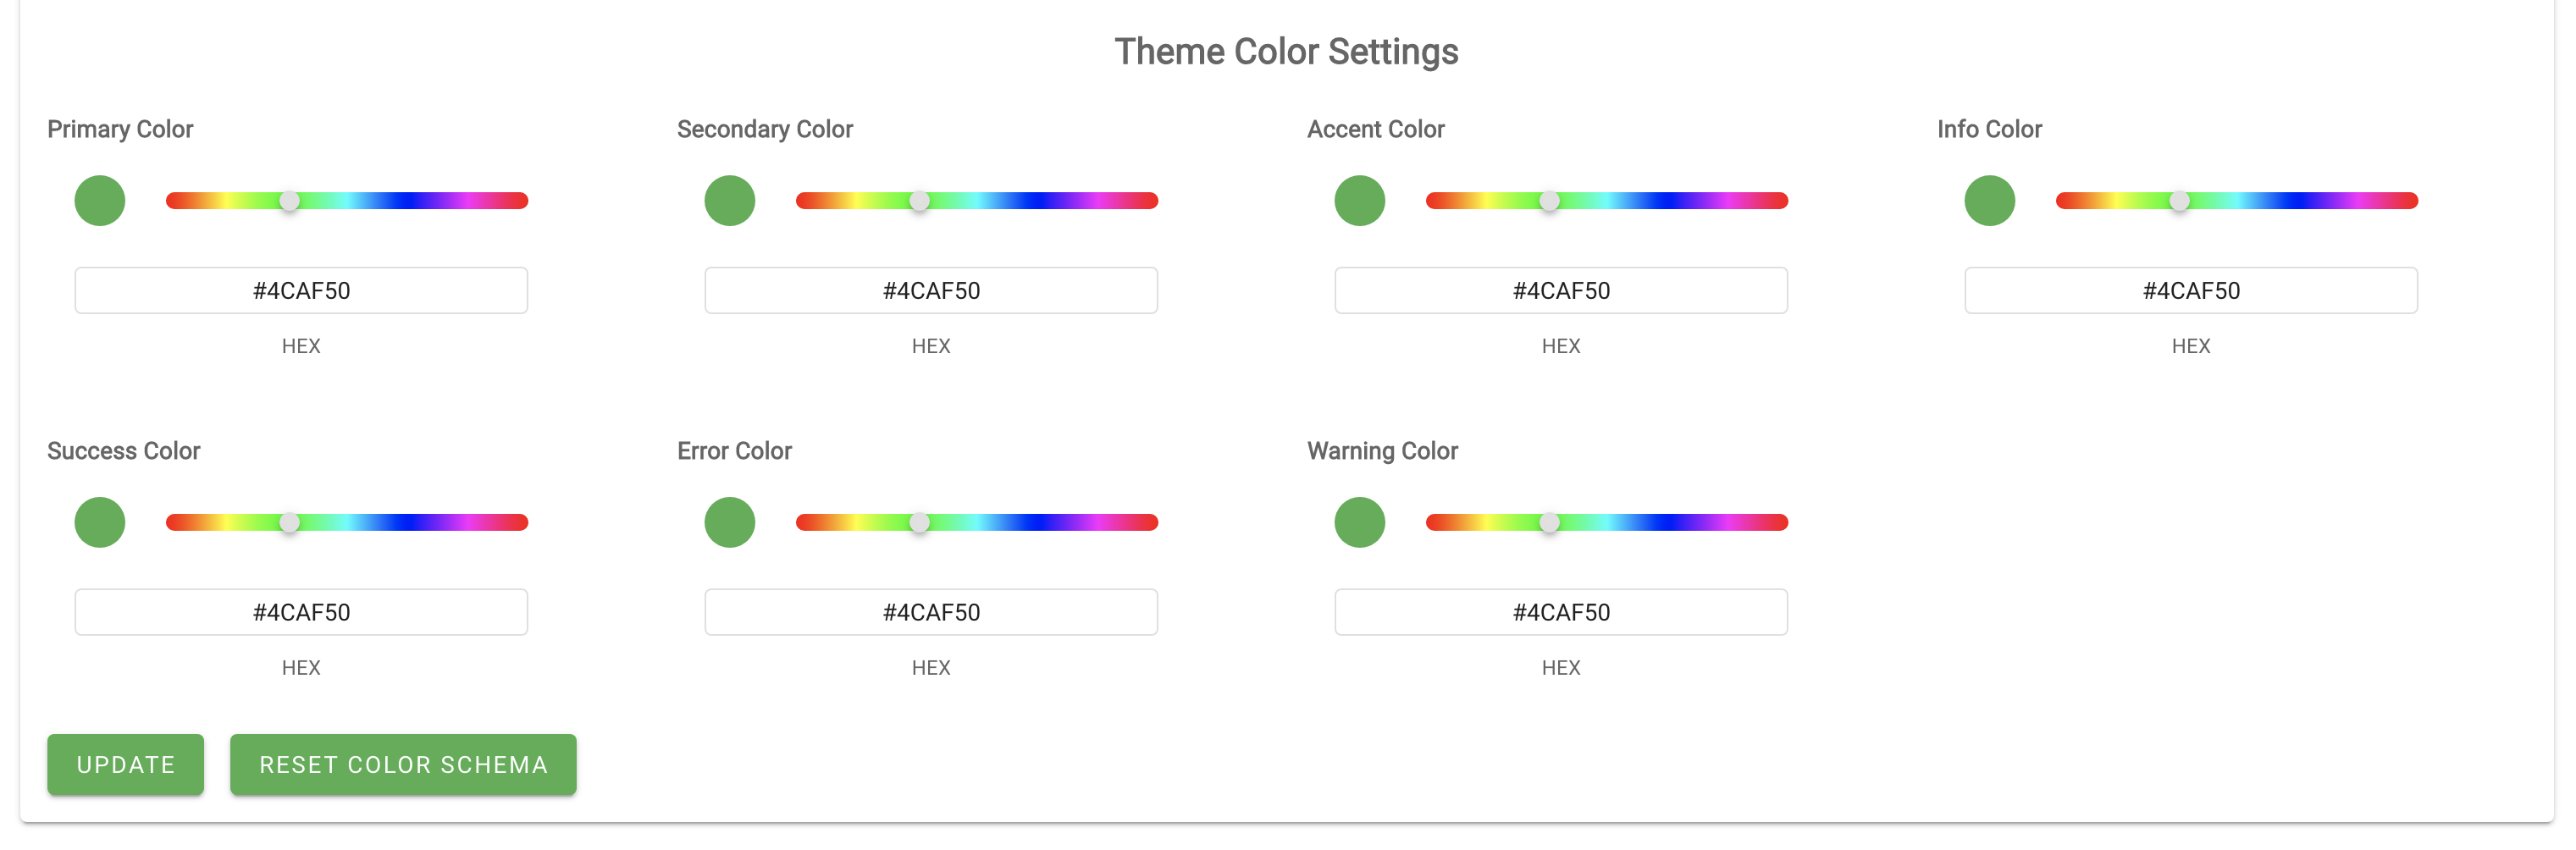2576x850 pixels.
Task: Click the Success Color preview circle
Action: 100,523
